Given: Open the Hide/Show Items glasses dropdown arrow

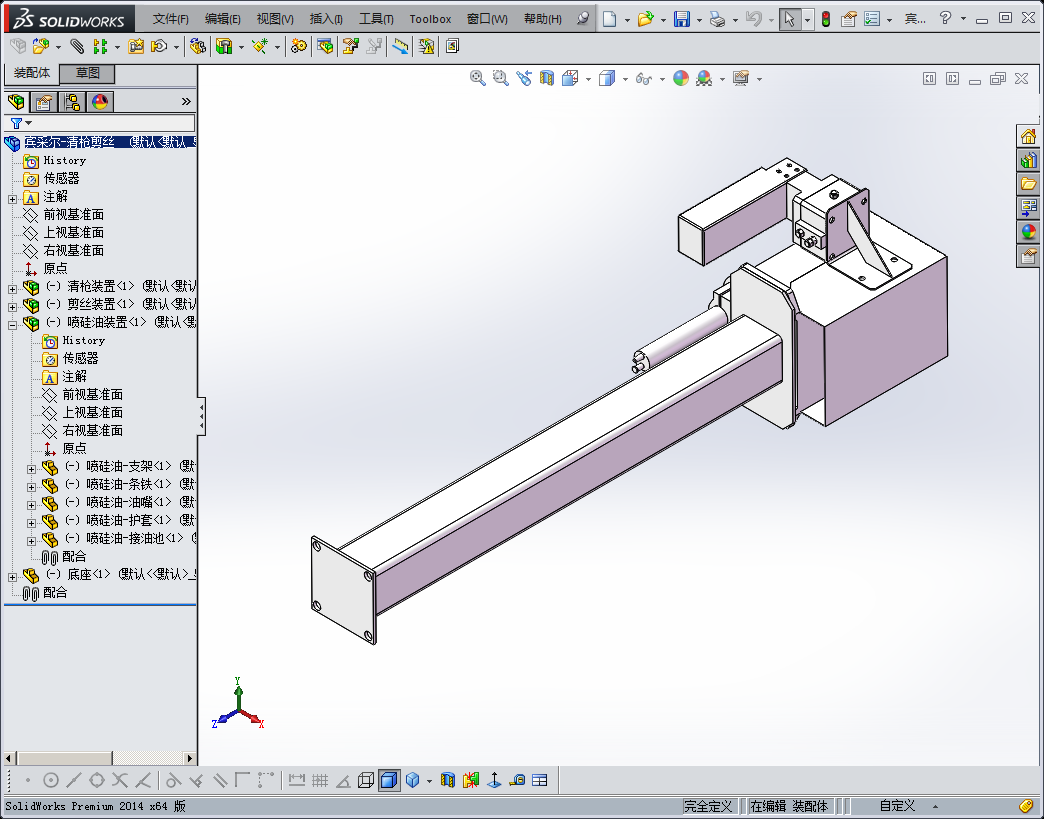Looking at the screenshot, I should click(662, 79).
